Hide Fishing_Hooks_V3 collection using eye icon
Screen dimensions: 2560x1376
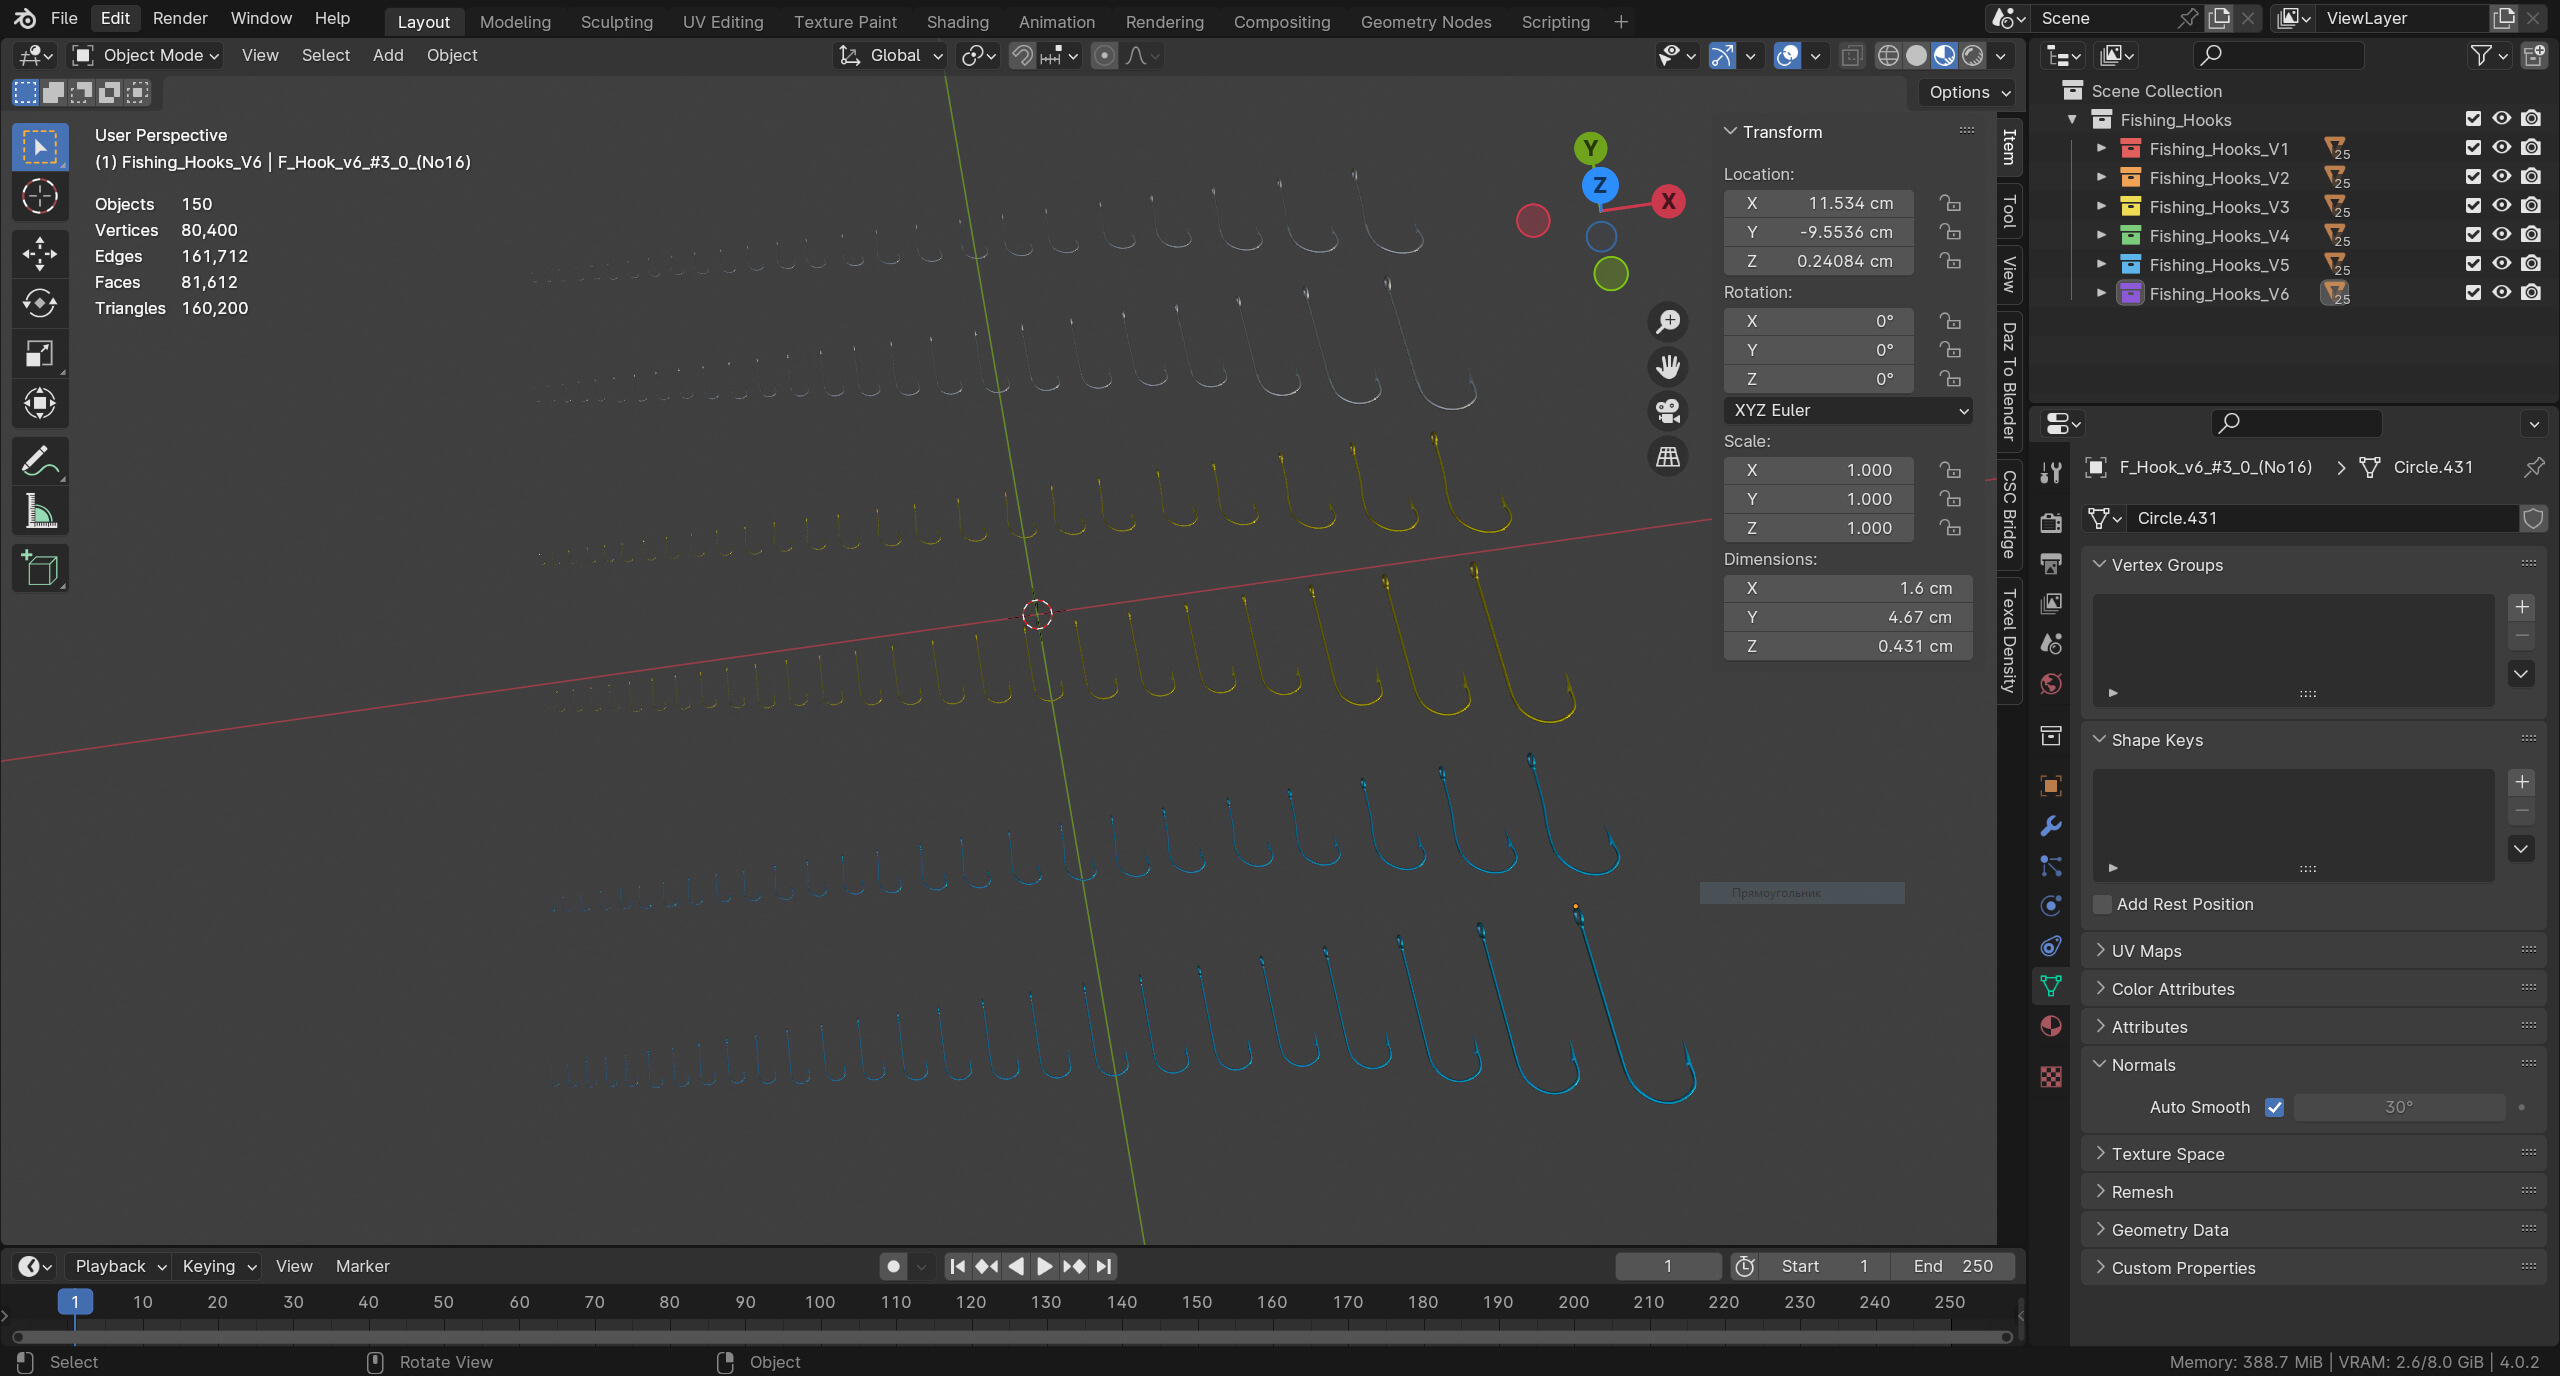2502,206
